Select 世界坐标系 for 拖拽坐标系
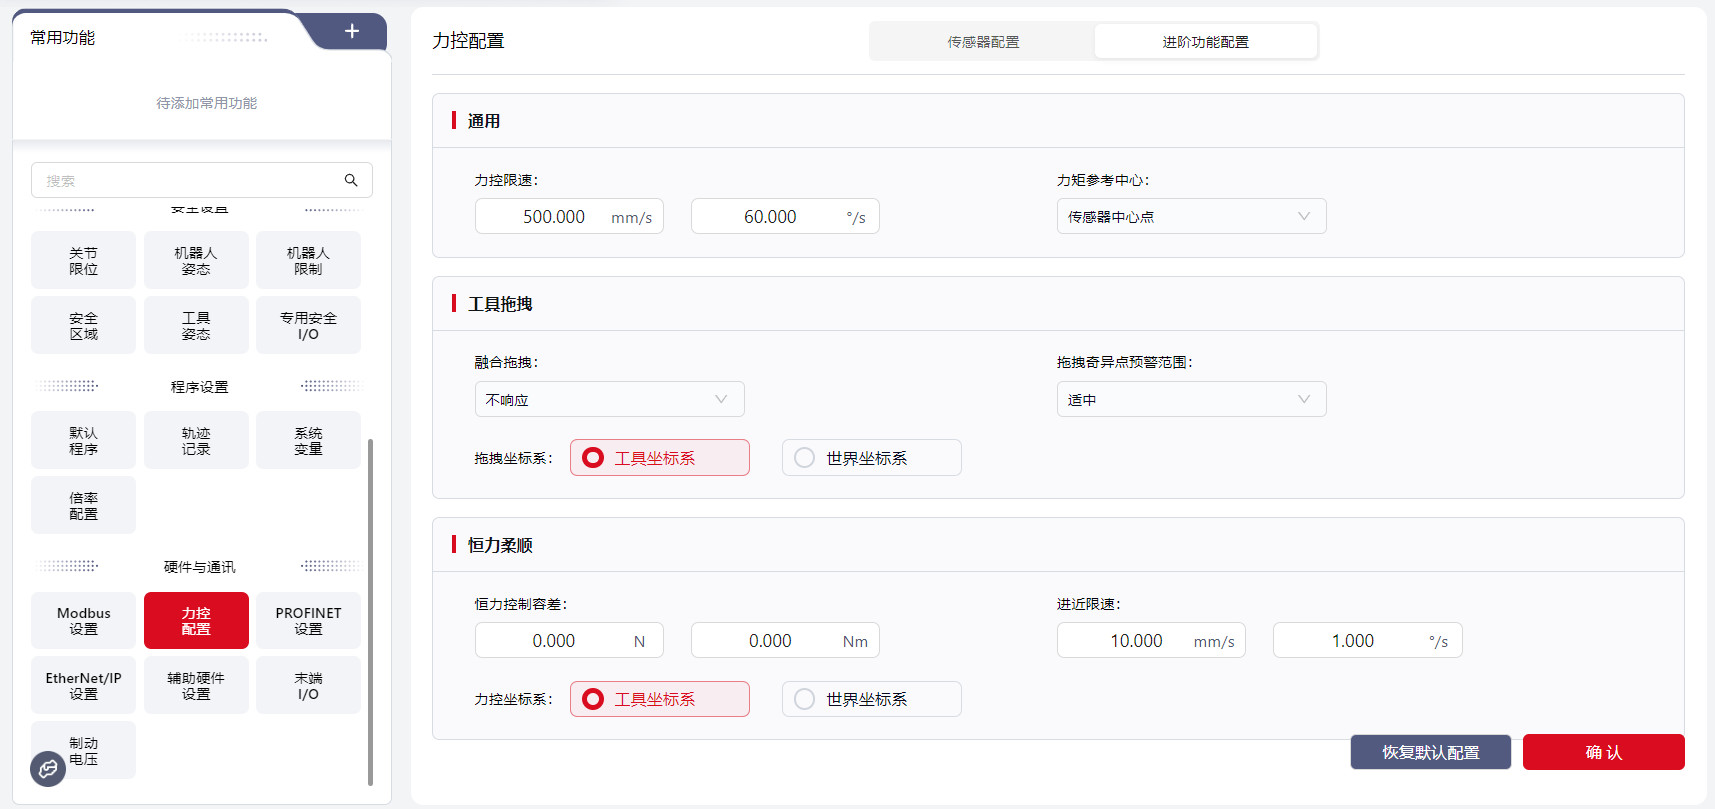The image size is (1715, 809). 871,458
